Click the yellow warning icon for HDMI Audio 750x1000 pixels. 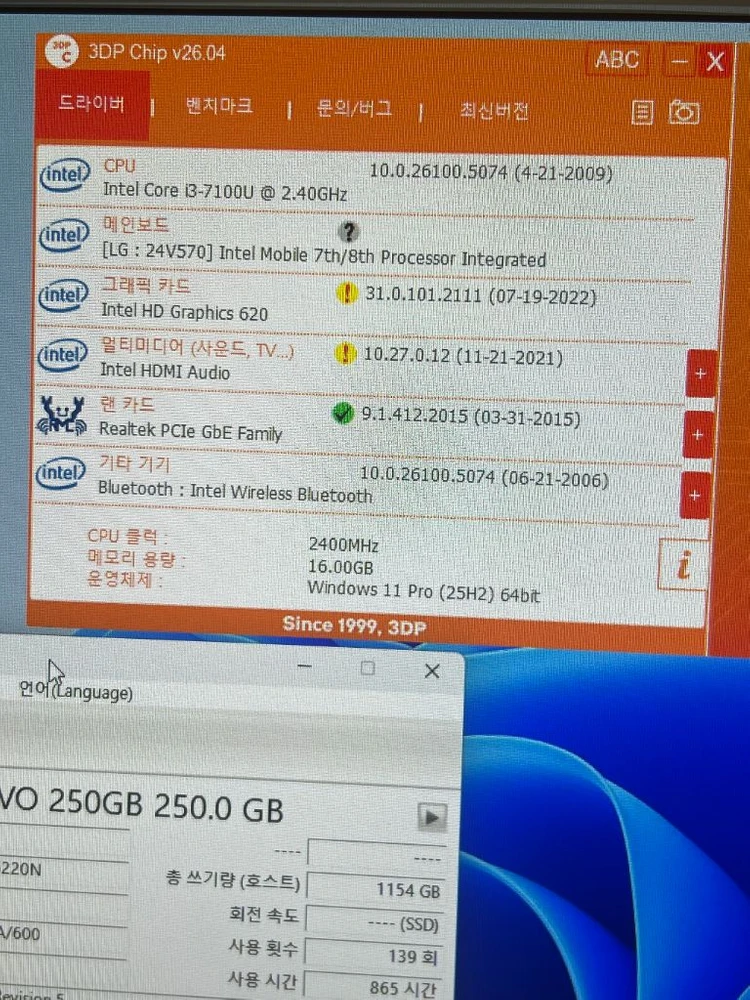(x=345, y=353)
